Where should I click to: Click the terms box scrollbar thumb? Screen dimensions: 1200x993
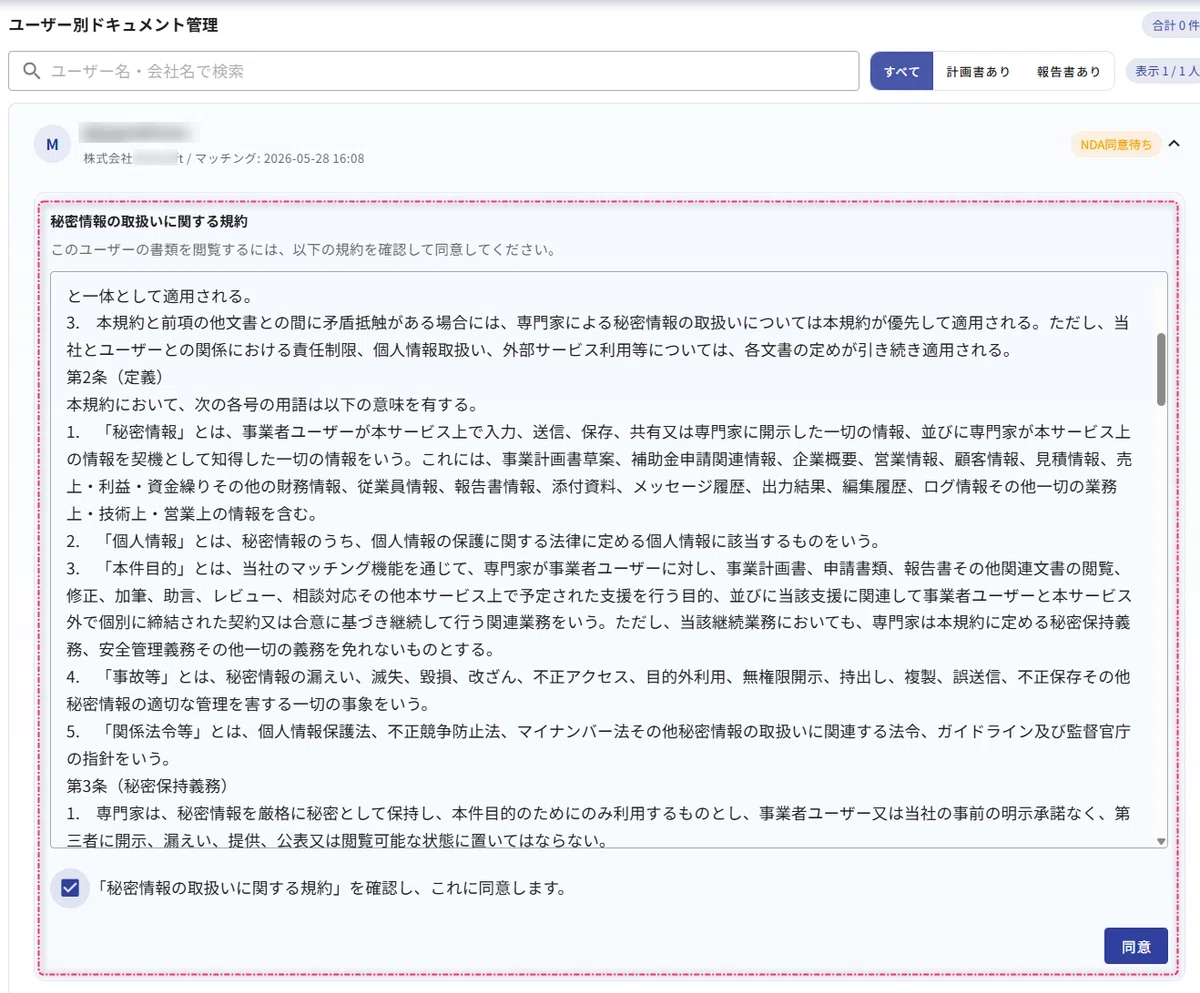tap(1161, 369)
